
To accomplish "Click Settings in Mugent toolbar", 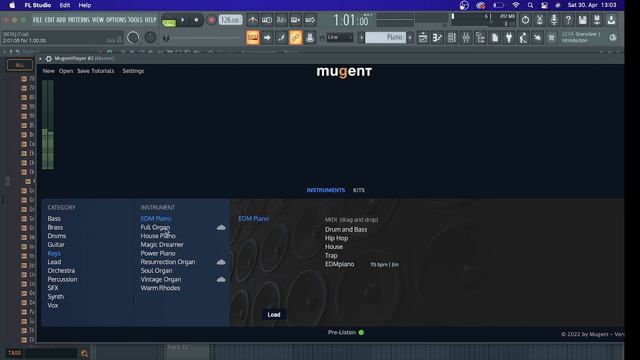I will coord(133,71).
